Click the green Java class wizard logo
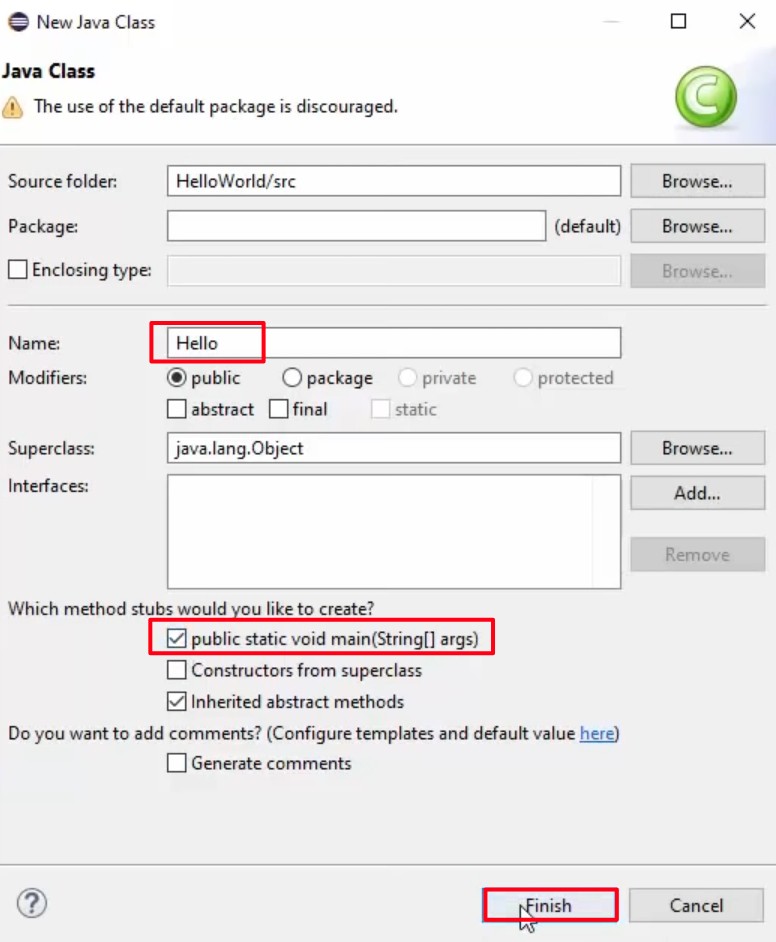The width and height of the screenshot is (776, 942). point(706,98)
